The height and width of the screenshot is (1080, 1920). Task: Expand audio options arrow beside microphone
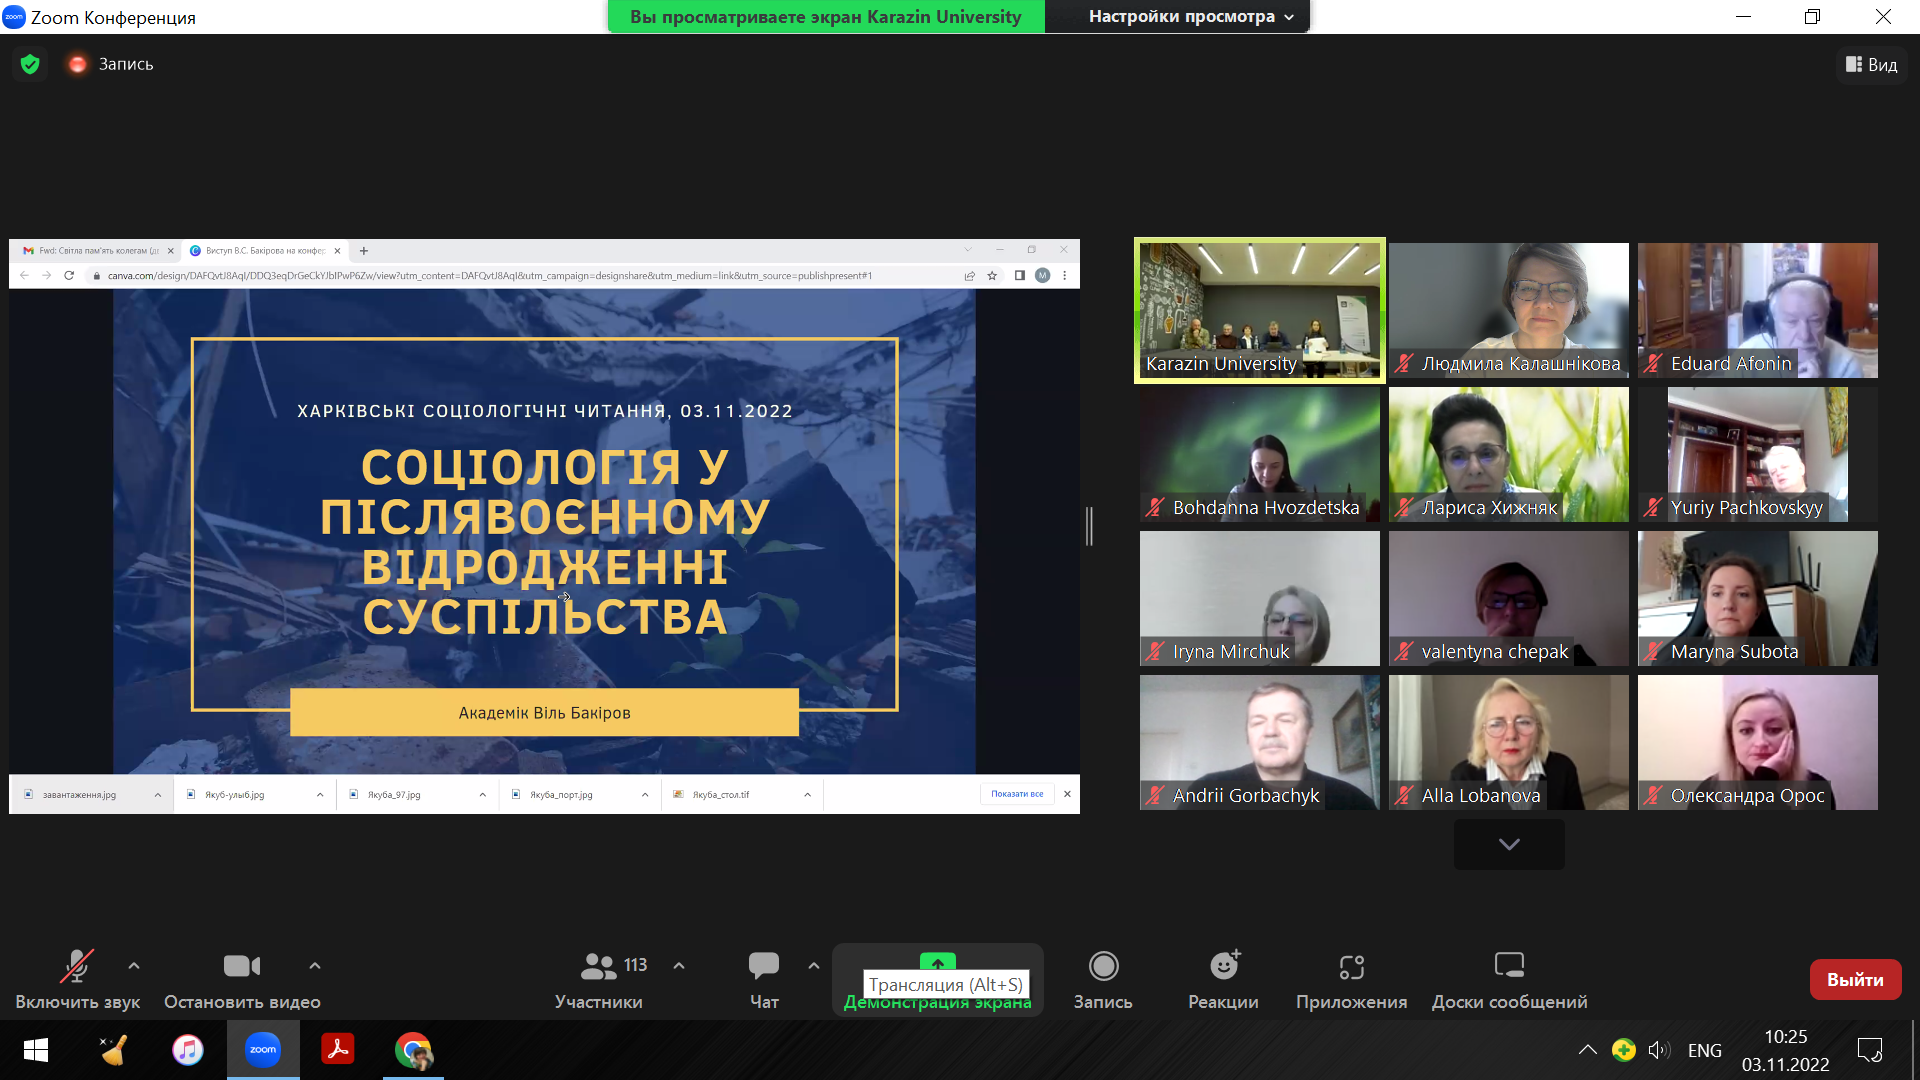coord(134,966)
